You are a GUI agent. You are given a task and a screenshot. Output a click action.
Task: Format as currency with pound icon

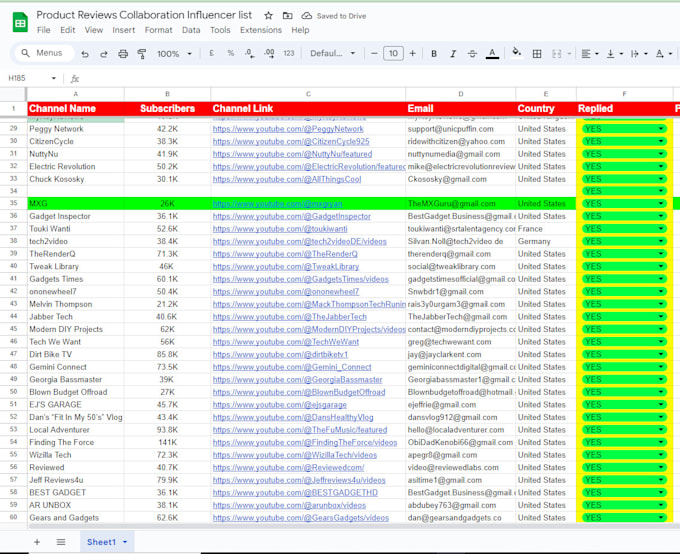[212, 53]
